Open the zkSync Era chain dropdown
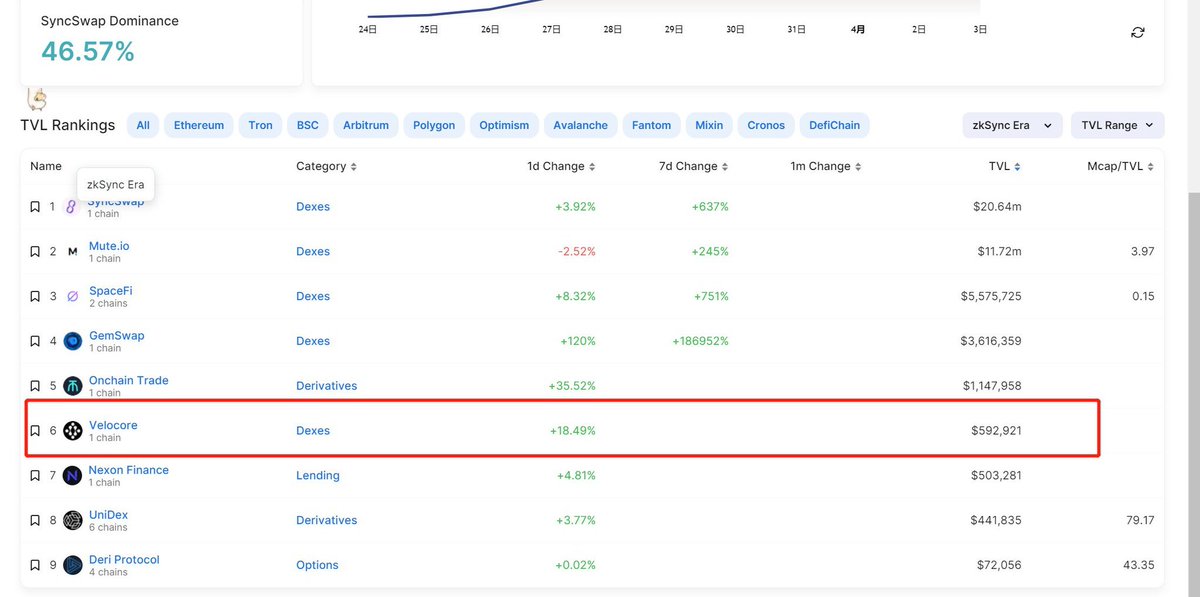This screenshot has width=1200, height=597. [1011, 125]
